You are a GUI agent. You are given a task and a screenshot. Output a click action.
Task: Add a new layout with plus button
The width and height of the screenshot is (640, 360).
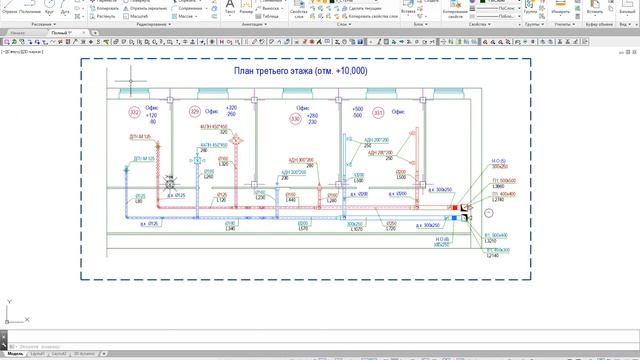104,353
